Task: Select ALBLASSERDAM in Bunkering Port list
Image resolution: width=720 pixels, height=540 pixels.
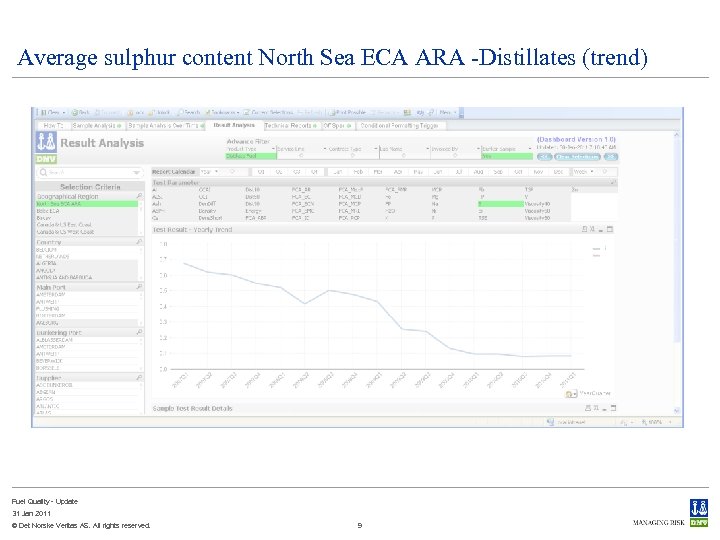Action: tap(87, 340)
